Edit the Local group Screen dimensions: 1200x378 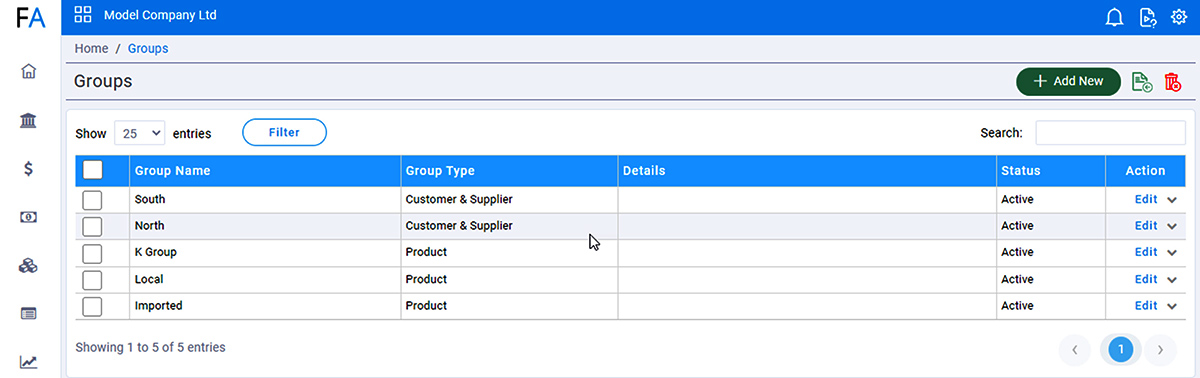1146,280
